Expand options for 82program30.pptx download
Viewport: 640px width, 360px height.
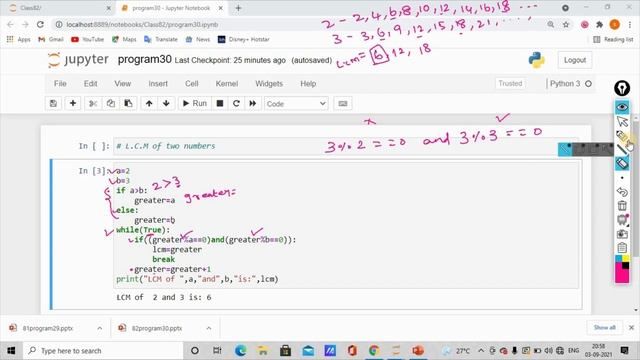(x=209, y=328)
